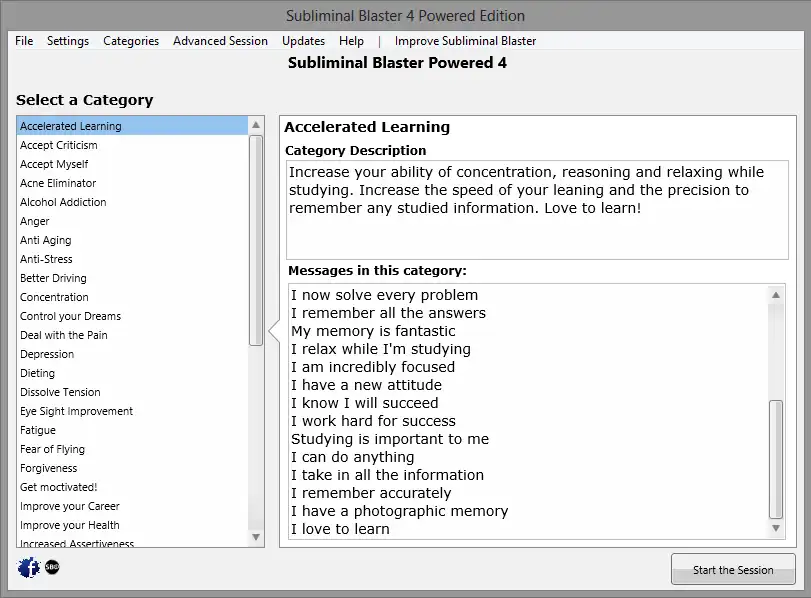Select the Anti-Stress category

click(x=132, y=259)
